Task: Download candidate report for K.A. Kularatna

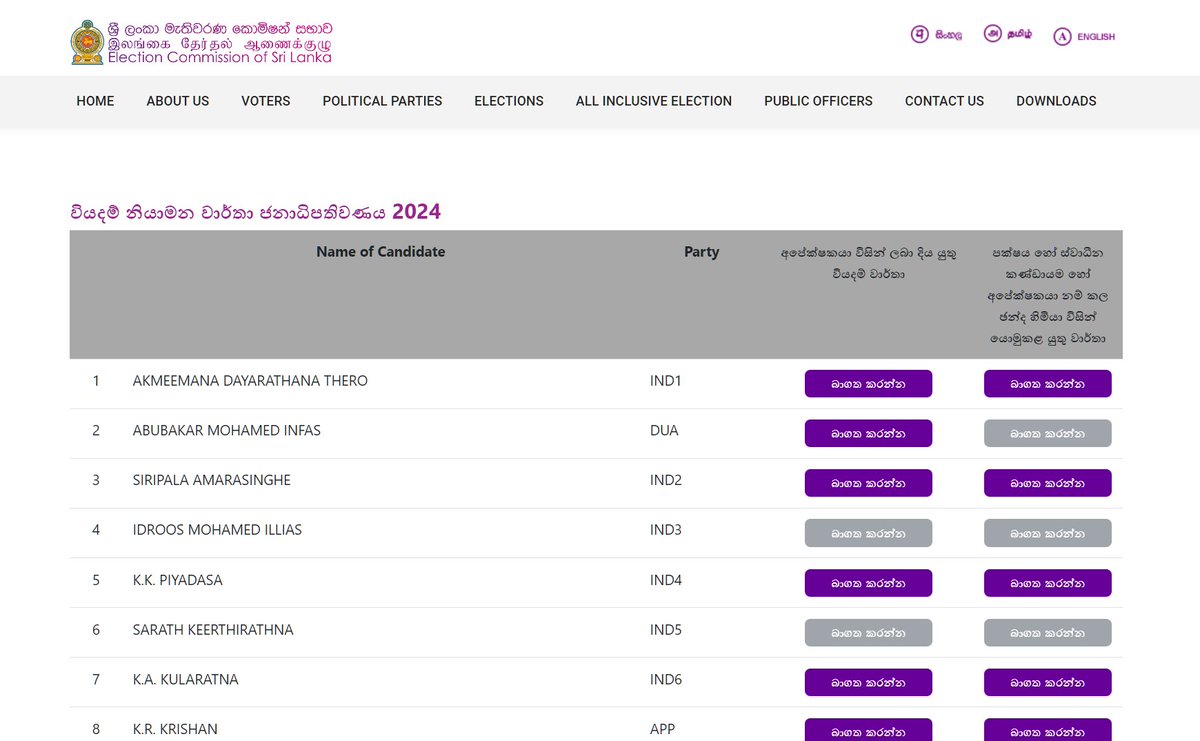Action: (x=868, y=683)
